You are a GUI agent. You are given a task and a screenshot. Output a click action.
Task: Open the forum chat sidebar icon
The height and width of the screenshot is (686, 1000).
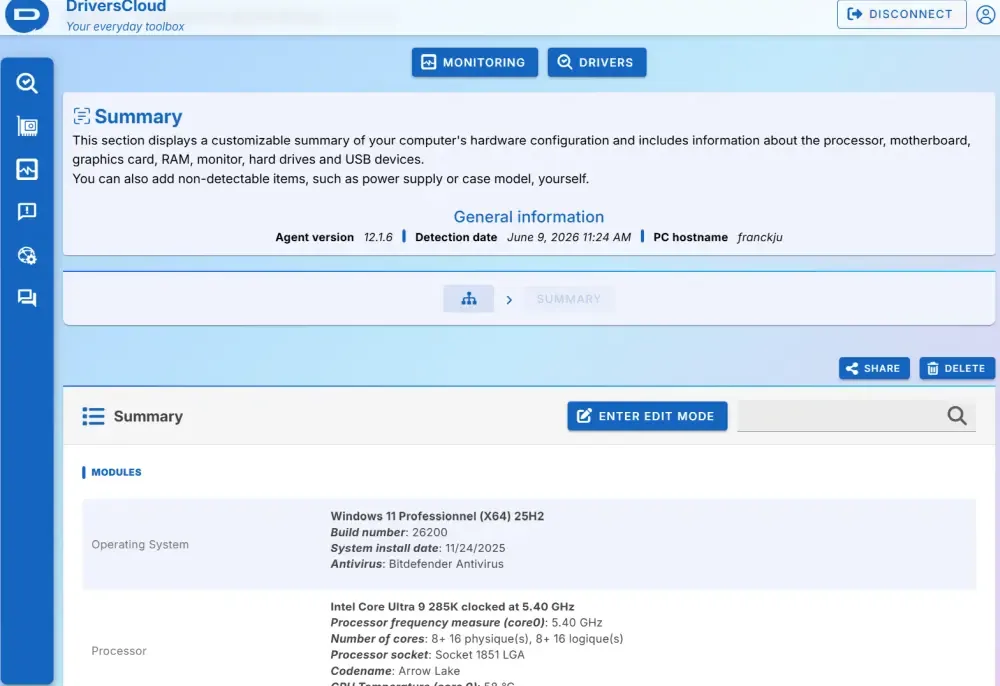(27, 298)
